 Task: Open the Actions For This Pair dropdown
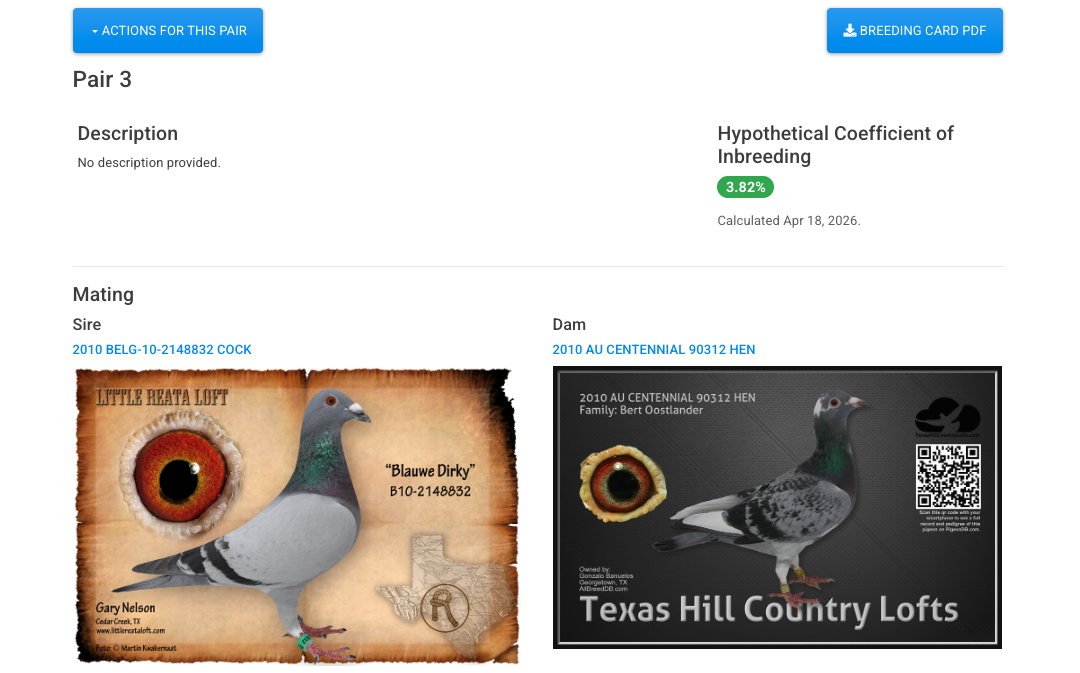(x=168, y=31)
